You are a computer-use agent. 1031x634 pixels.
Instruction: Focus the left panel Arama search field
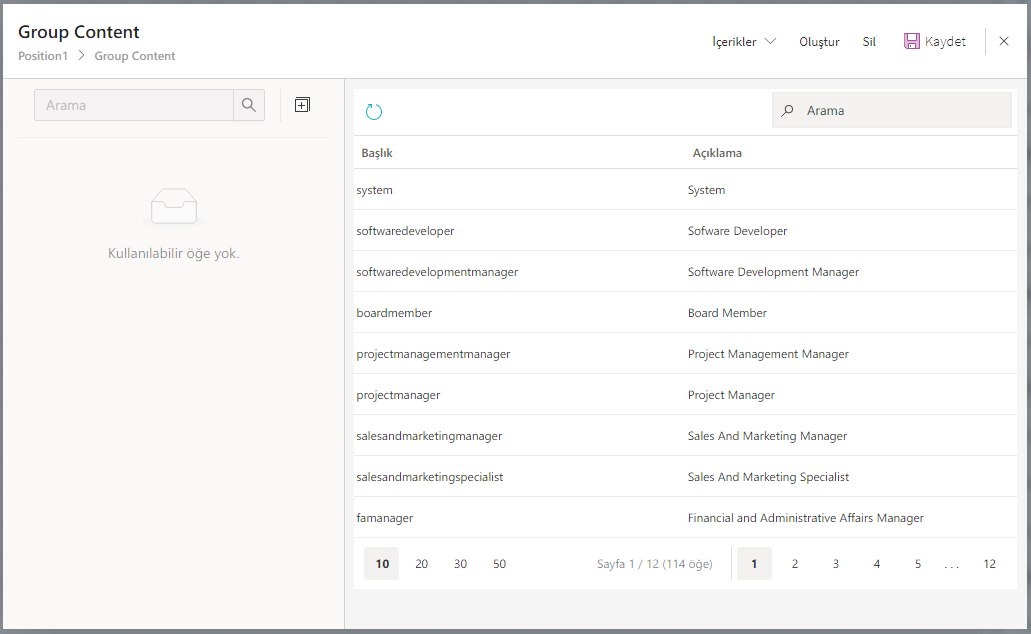(134, 105)
